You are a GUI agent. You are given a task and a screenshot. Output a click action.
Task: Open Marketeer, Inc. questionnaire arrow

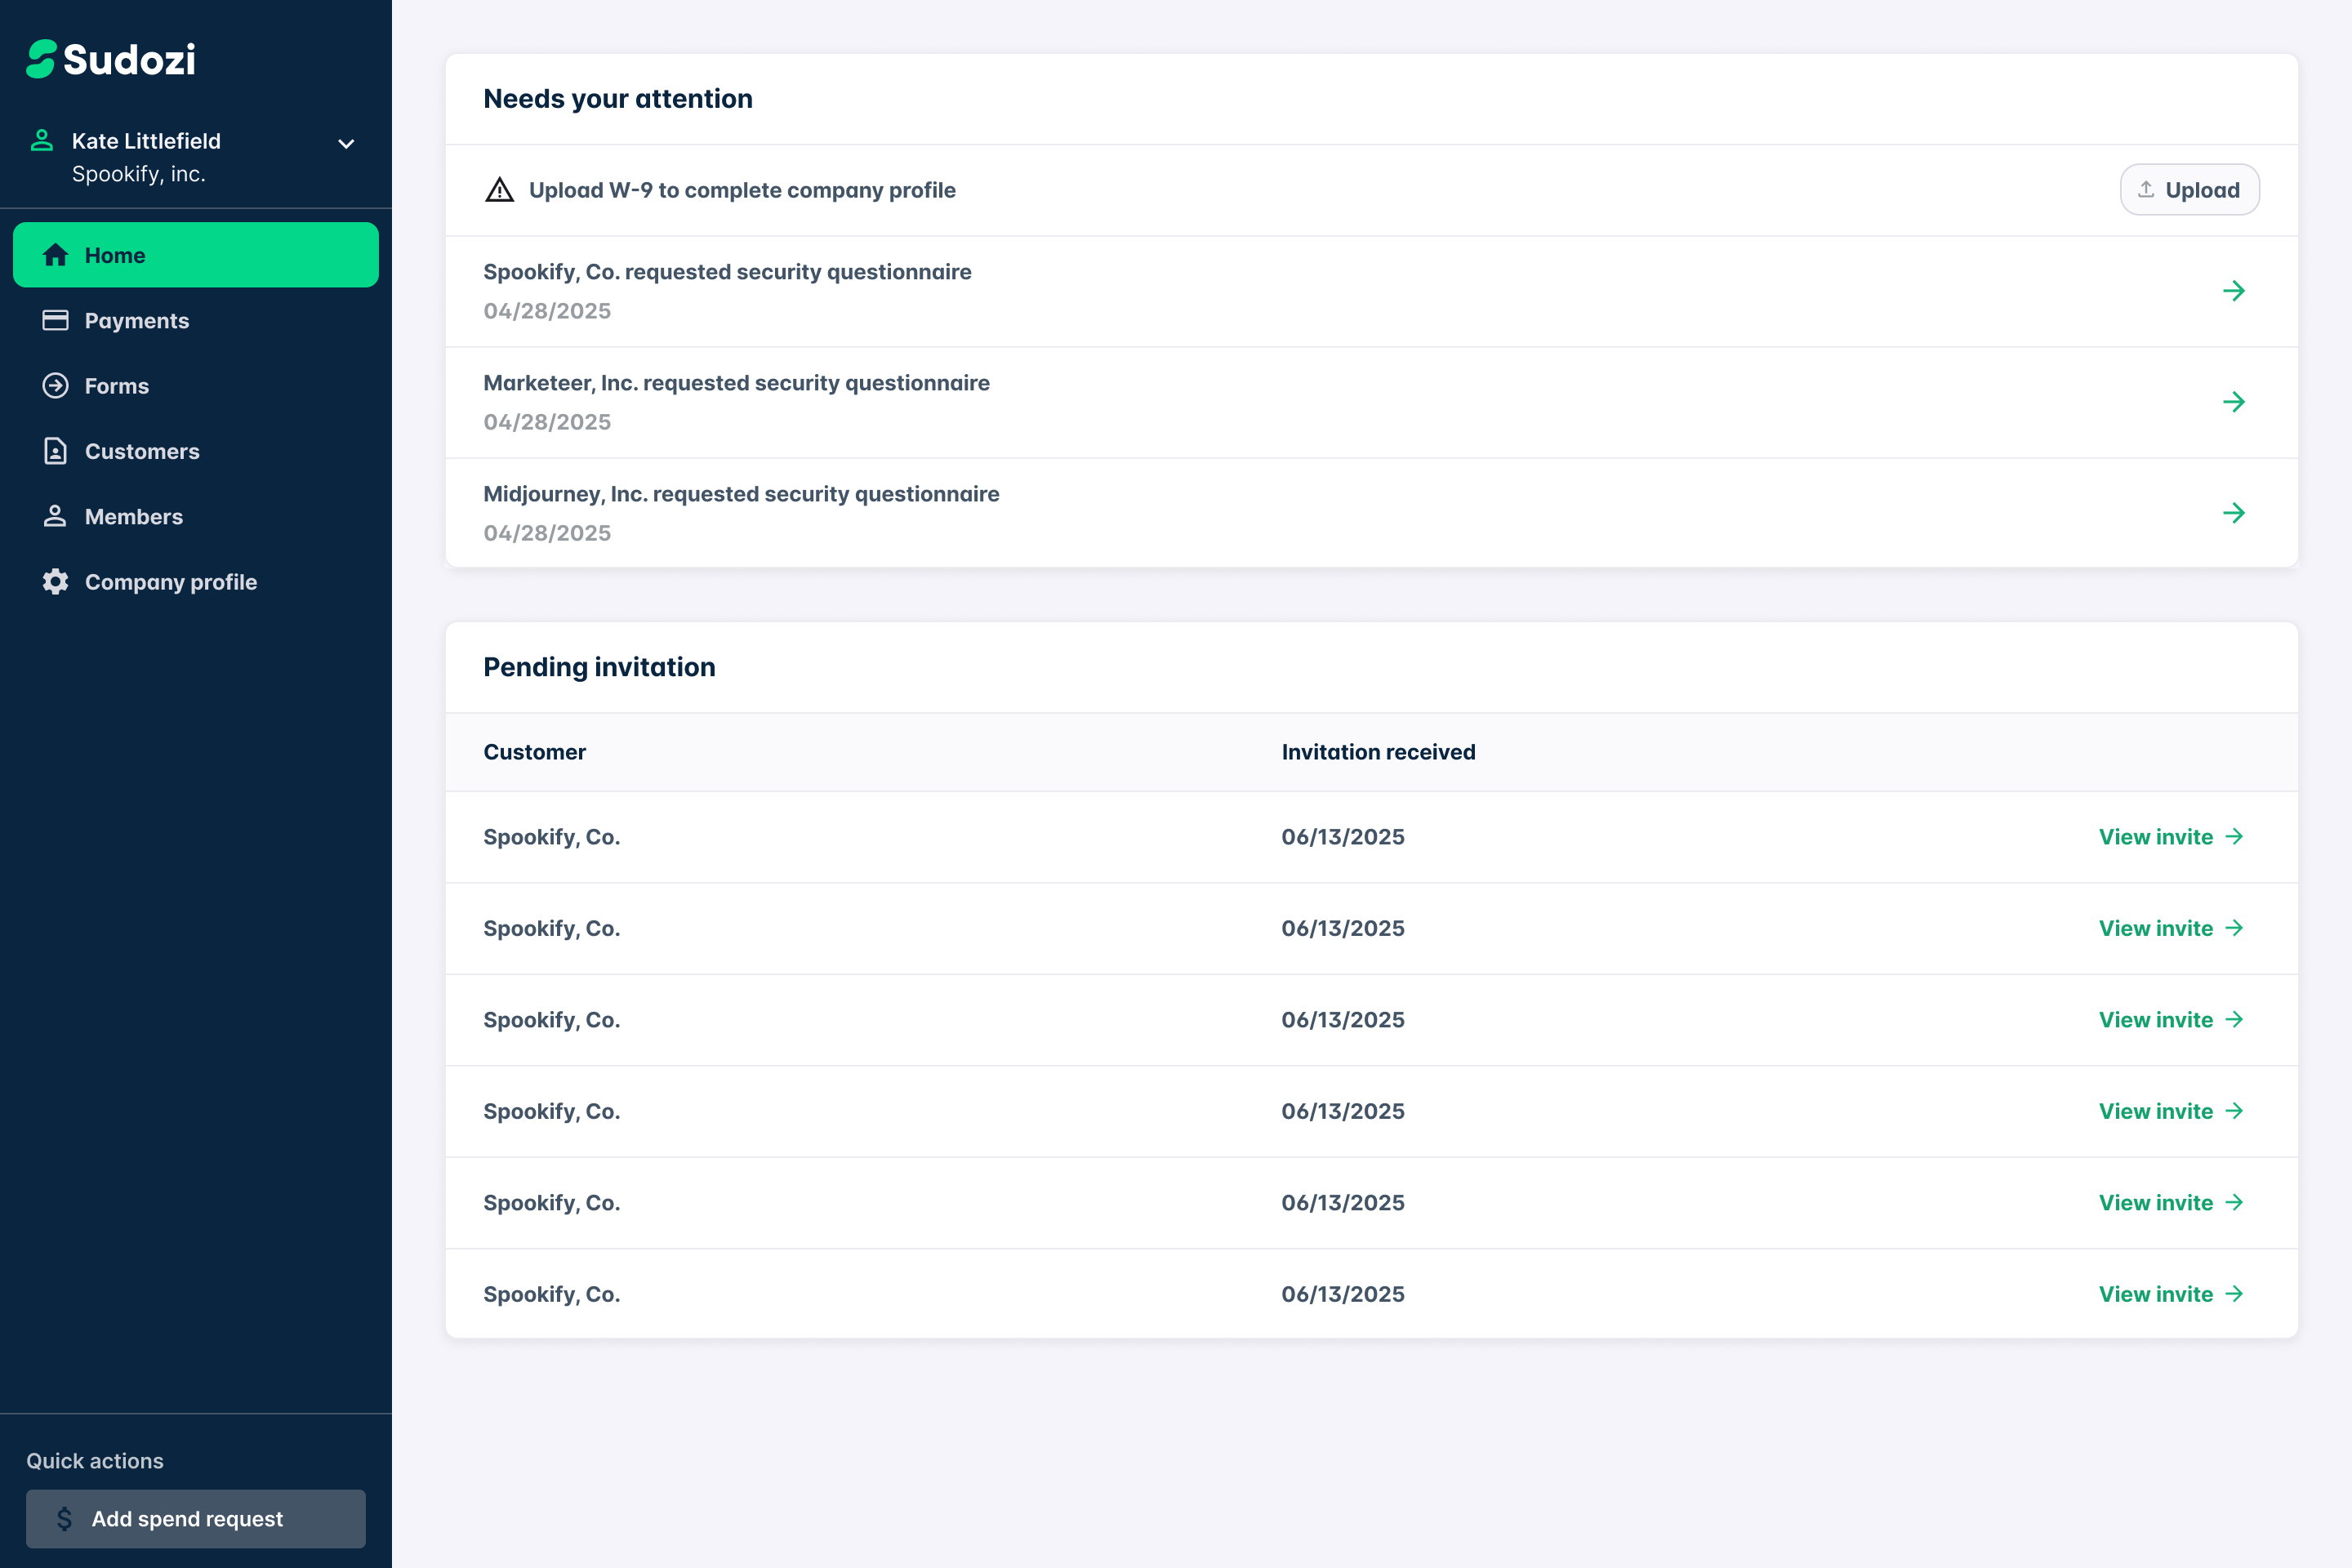click(x=2233, y=402)
